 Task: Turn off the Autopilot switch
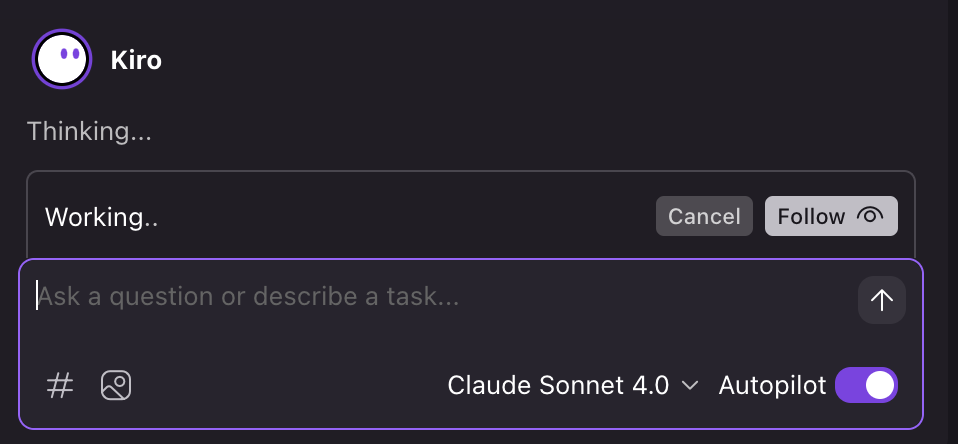point(866,385)
